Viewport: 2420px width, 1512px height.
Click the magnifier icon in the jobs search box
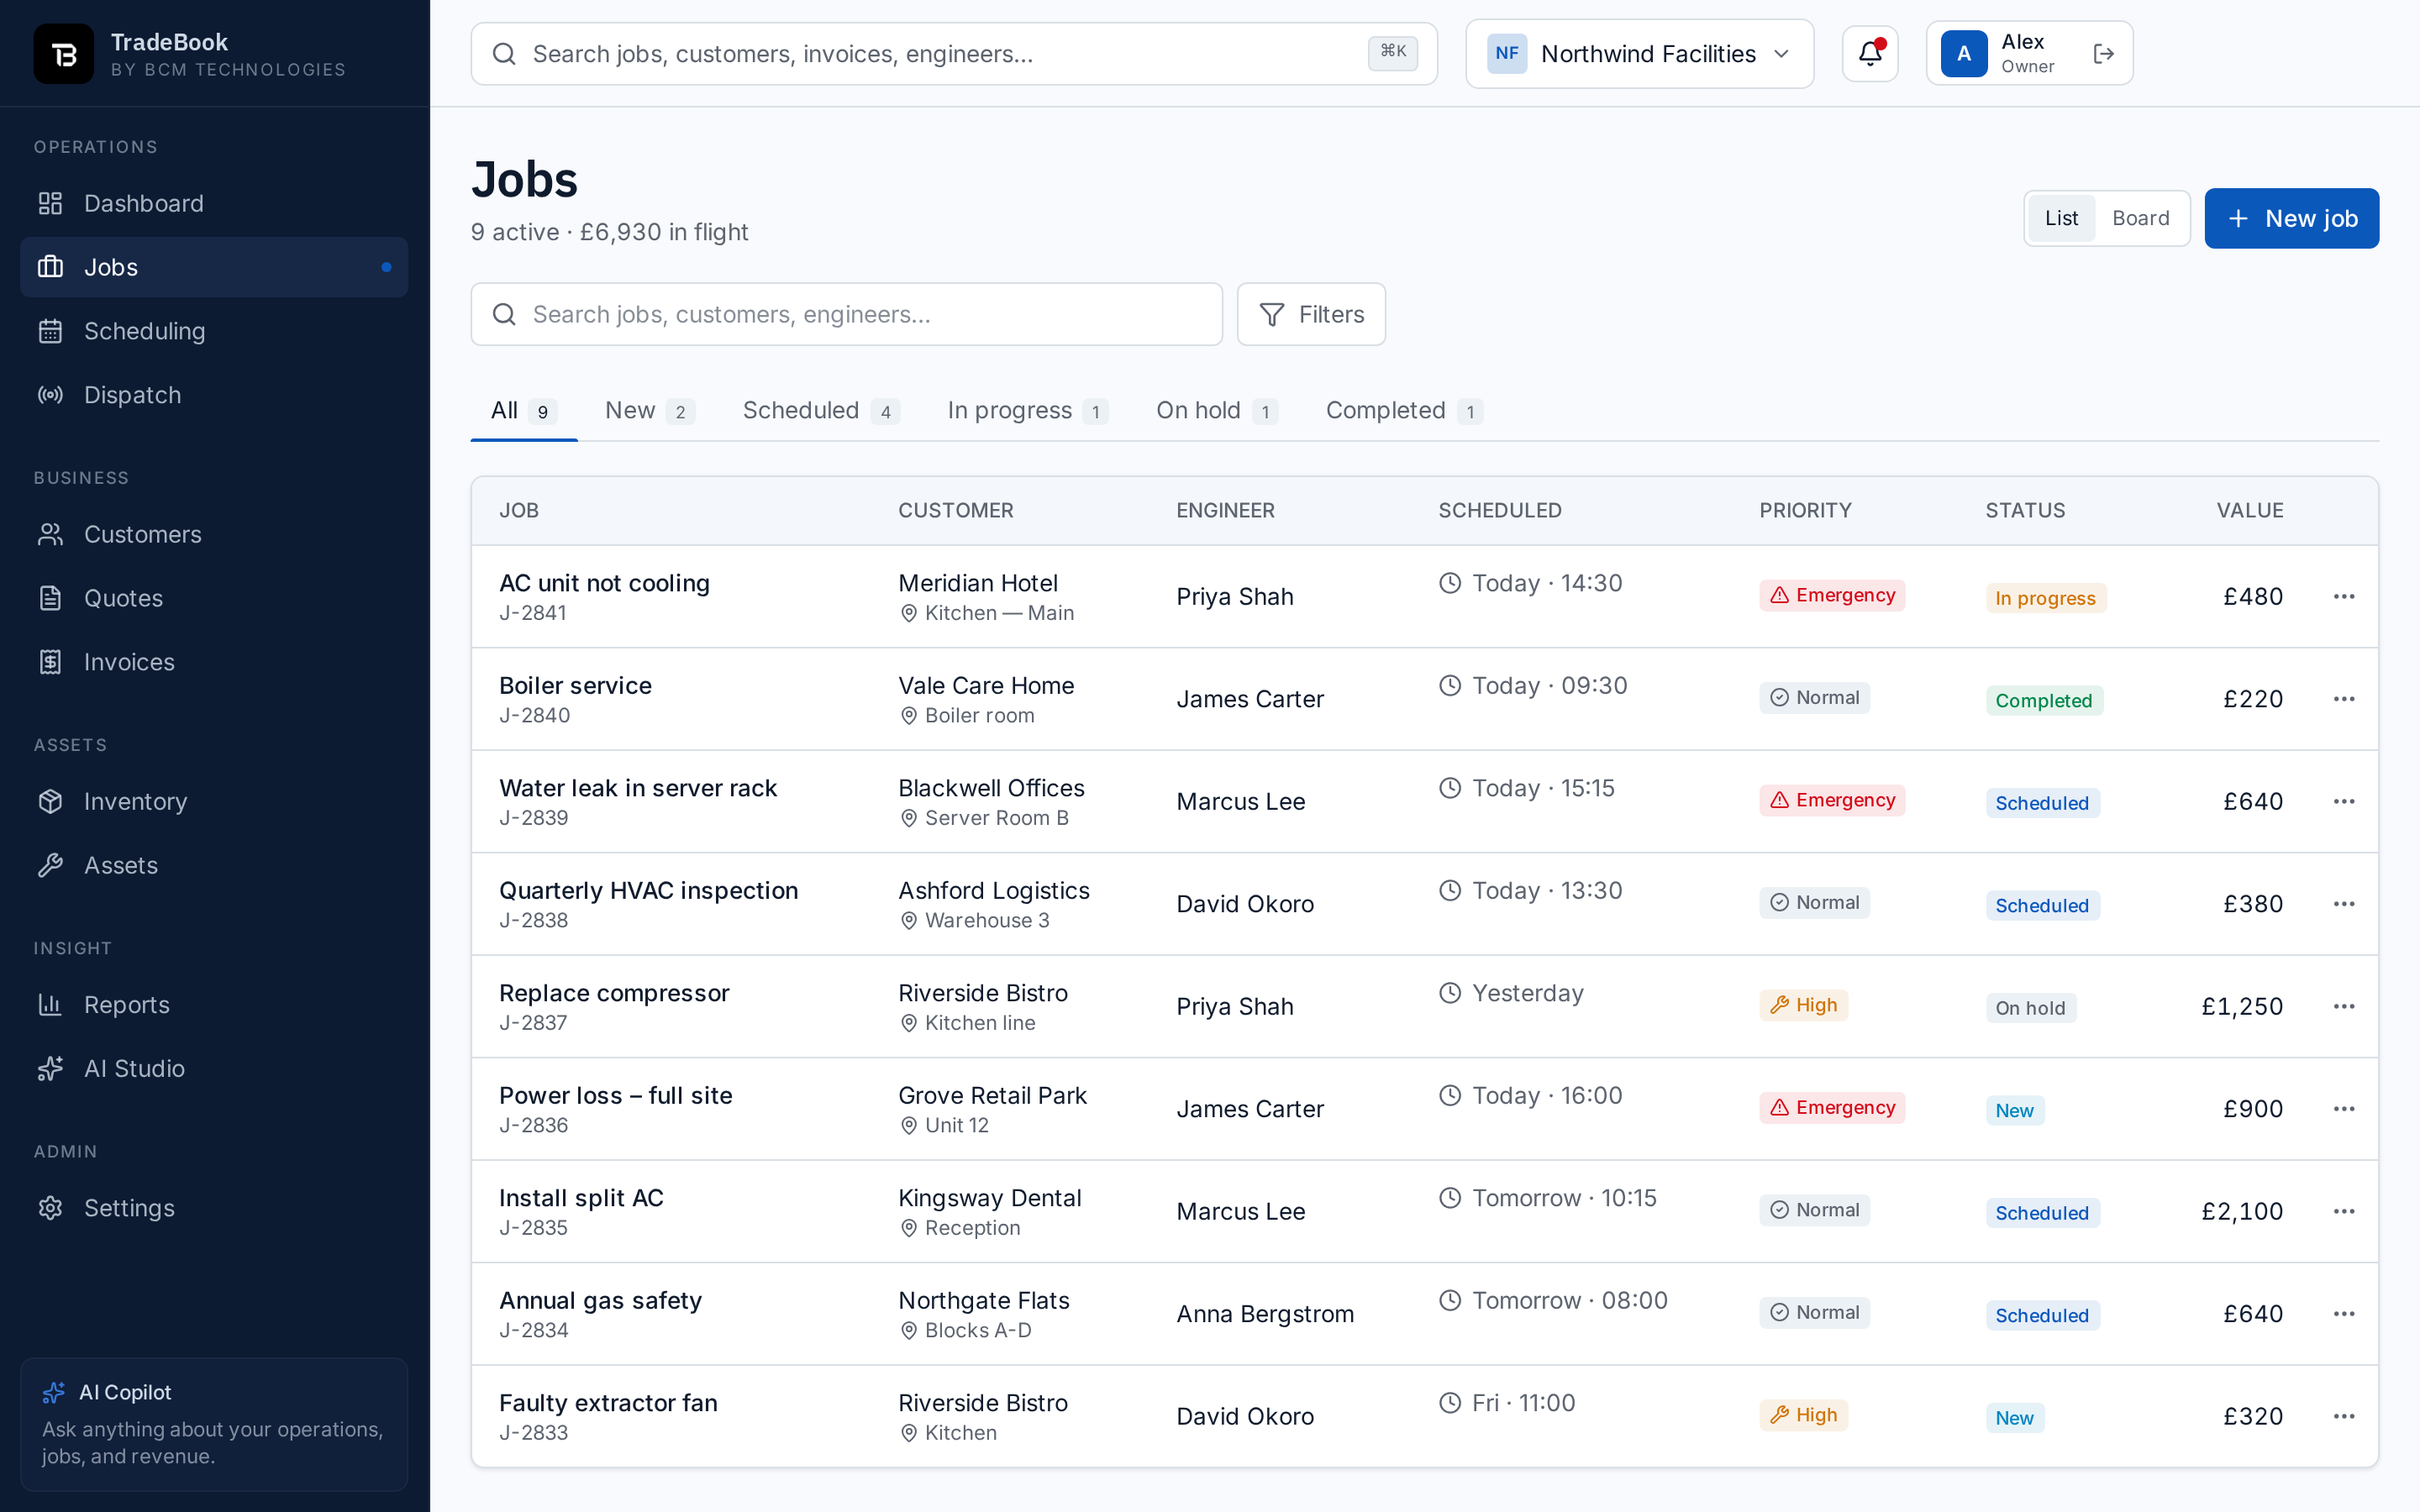pyautogui.click(x=505, y=315)
